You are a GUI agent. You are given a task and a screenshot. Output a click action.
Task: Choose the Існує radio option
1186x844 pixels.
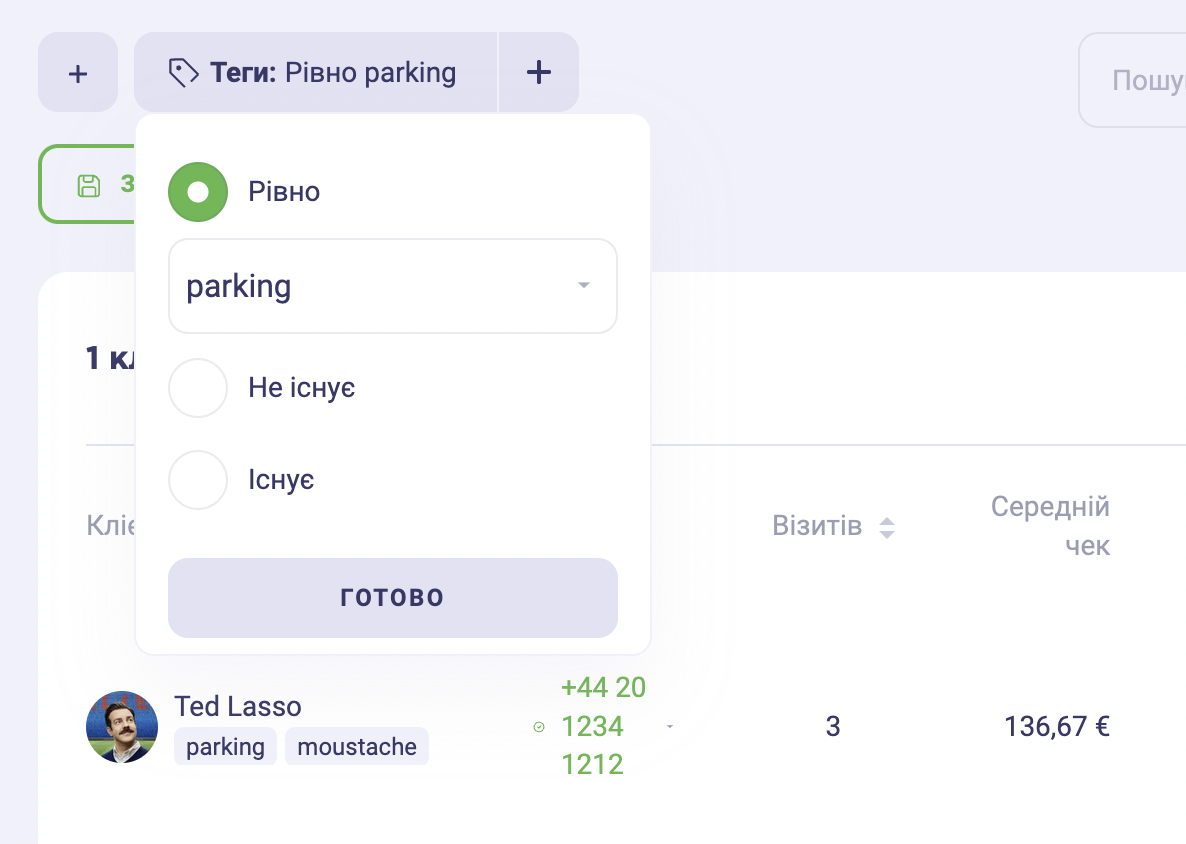click(198, 480)
